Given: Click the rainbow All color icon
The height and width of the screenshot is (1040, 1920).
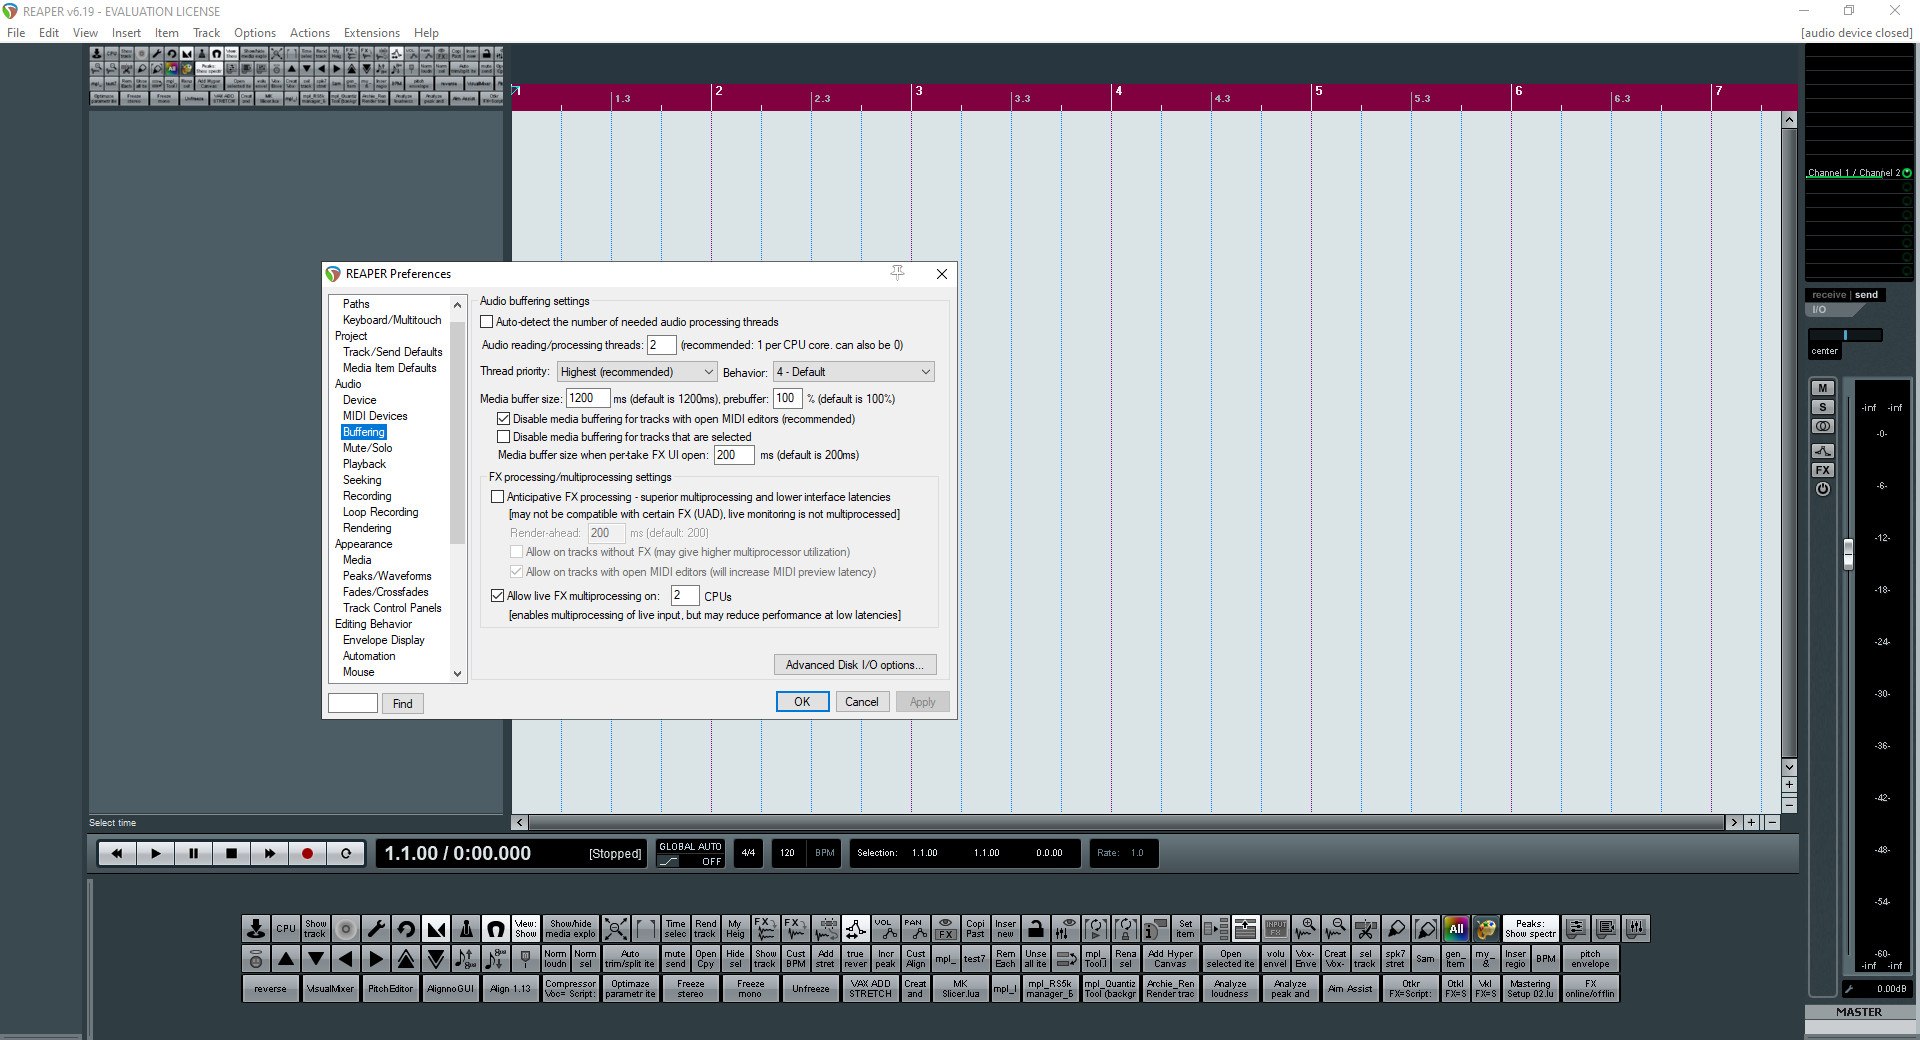Looking at the screenshot, I should [x=1456, y=929].
